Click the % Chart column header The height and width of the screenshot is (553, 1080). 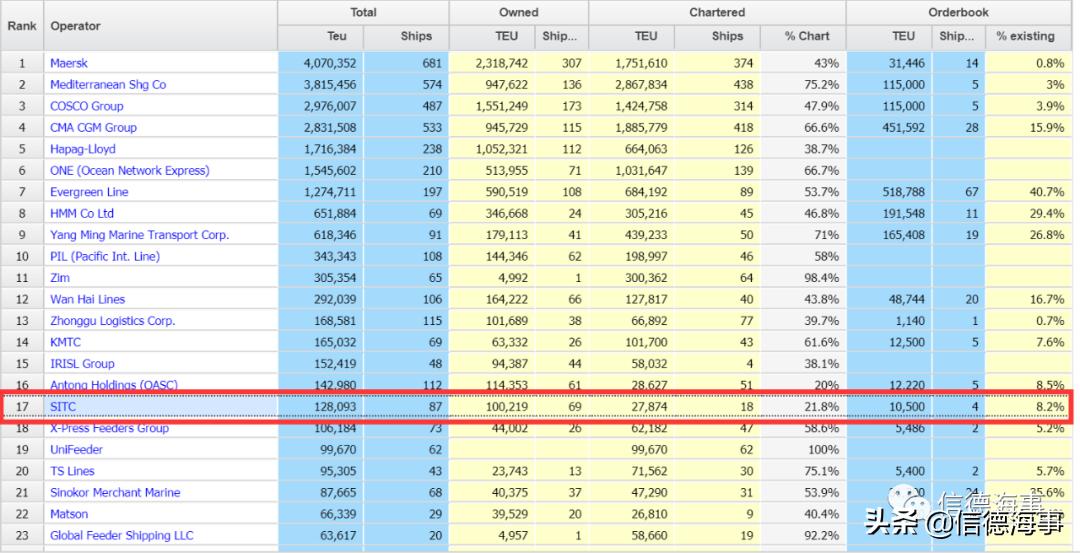(x=806, y=36)
